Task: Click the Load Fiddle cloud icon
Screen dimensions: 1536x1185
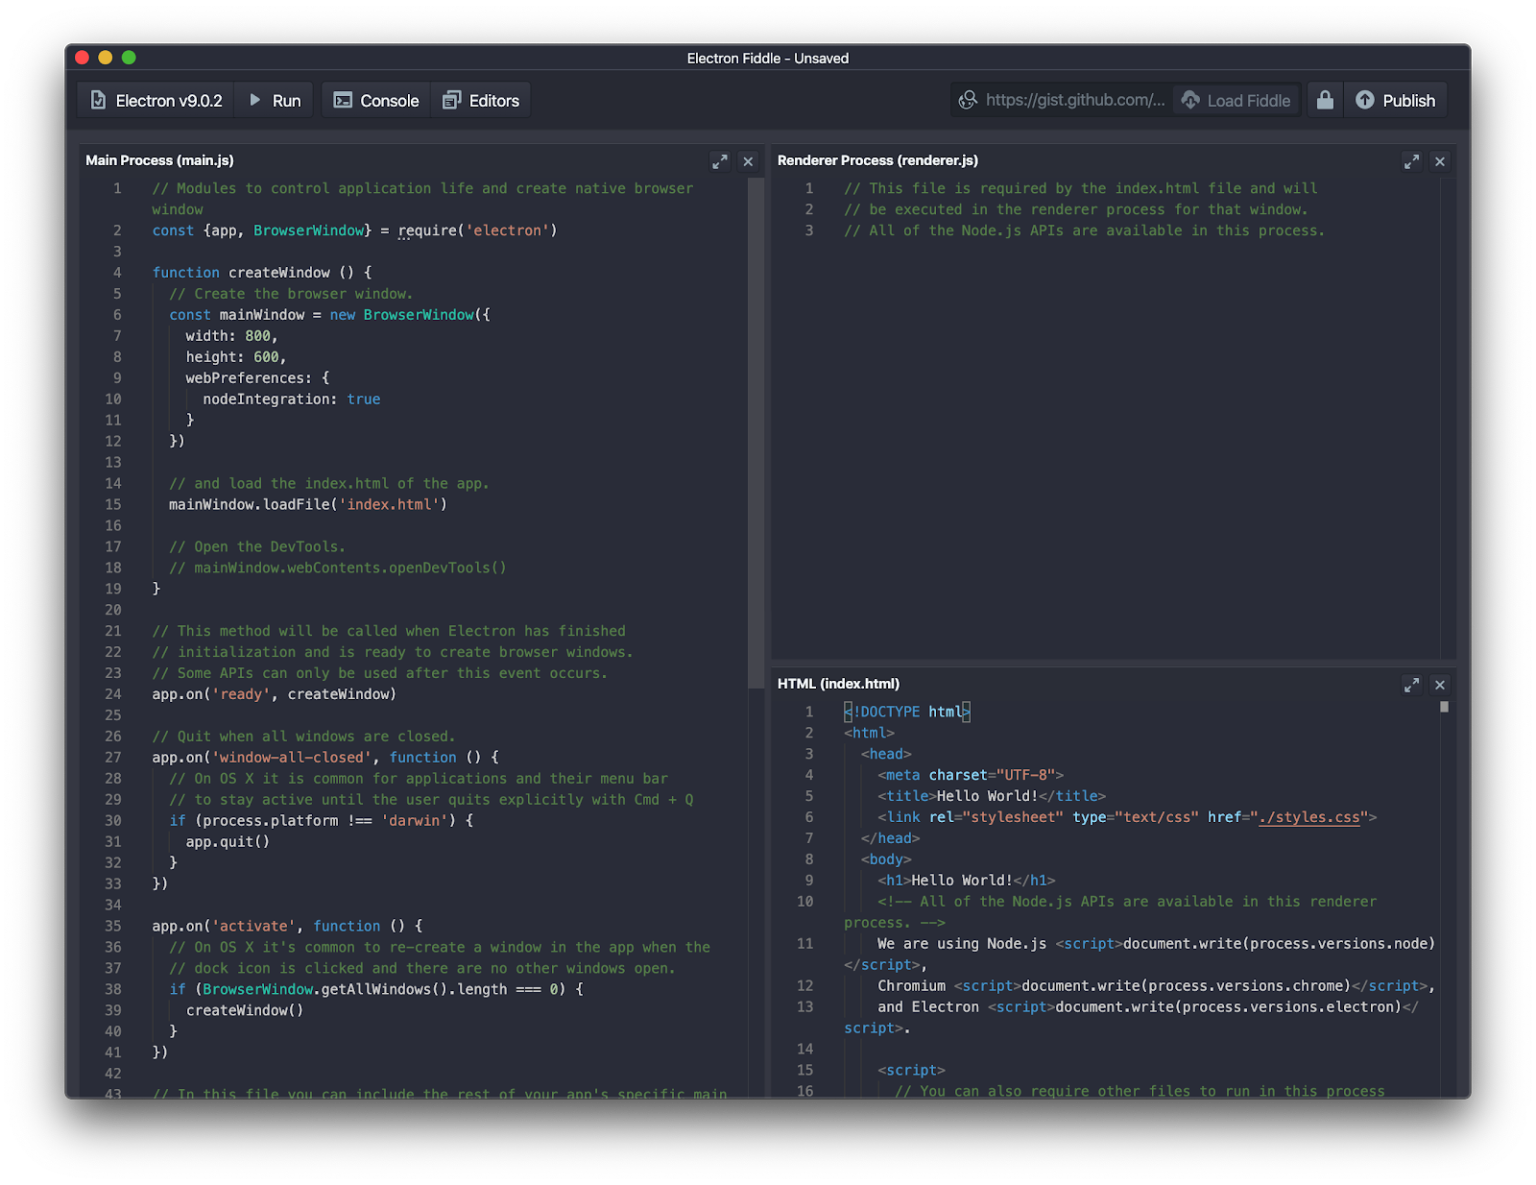Action: click(1190, 100)
